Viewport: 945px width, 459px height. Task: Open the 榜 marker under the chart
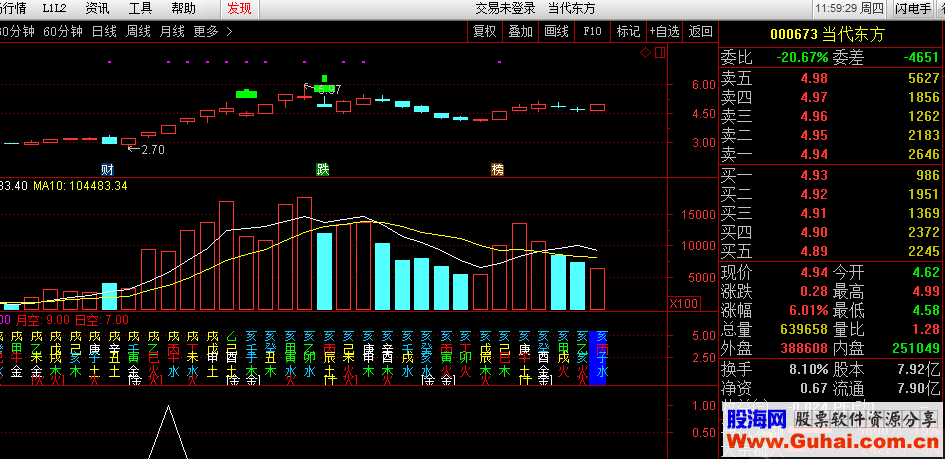coord(497,169)
